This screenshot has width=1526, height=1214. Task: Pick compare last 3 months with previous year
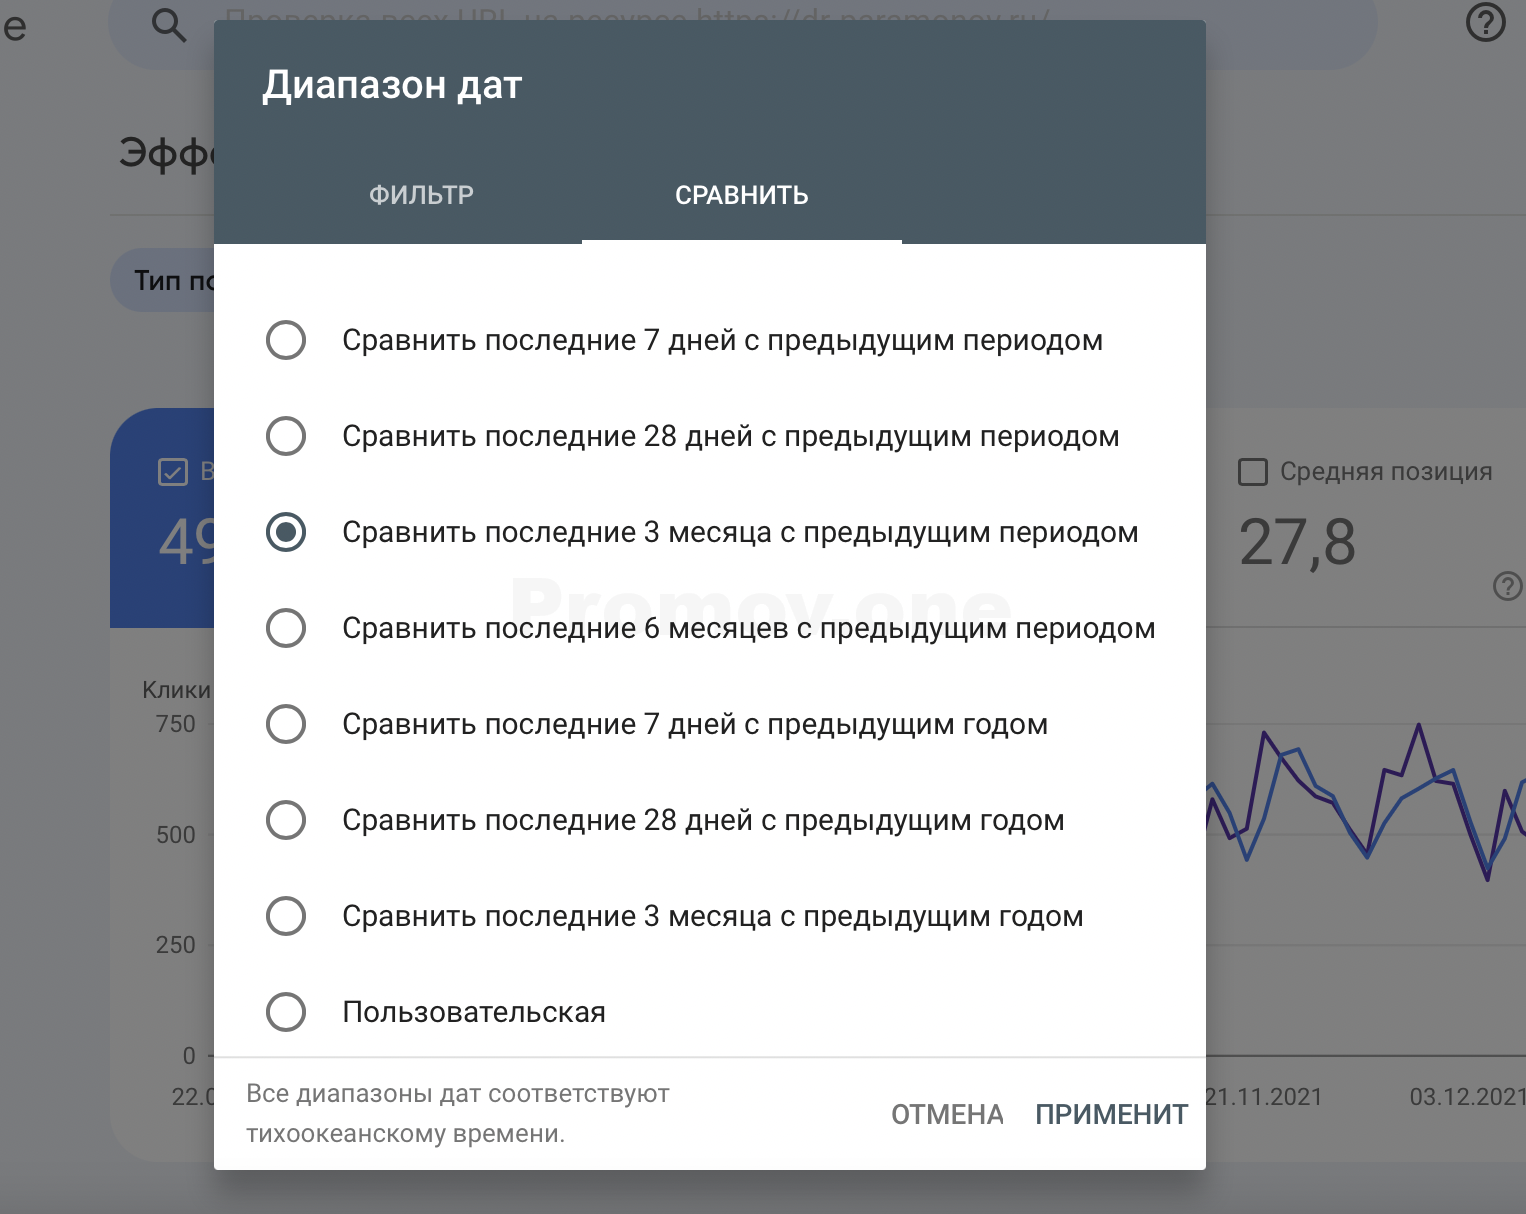pyautogui.click(x=286, y=916)
